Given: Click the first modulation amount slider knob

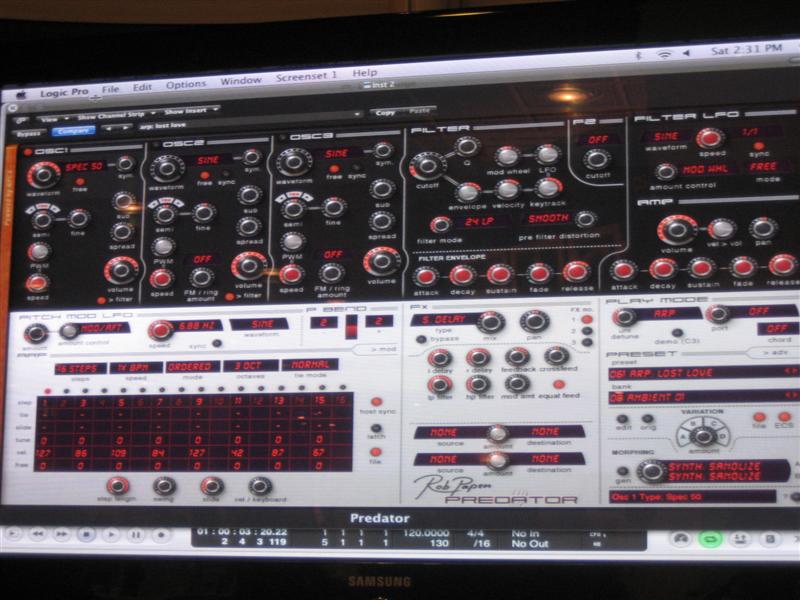Looking at the screenshot, I should tap(496, 433).
